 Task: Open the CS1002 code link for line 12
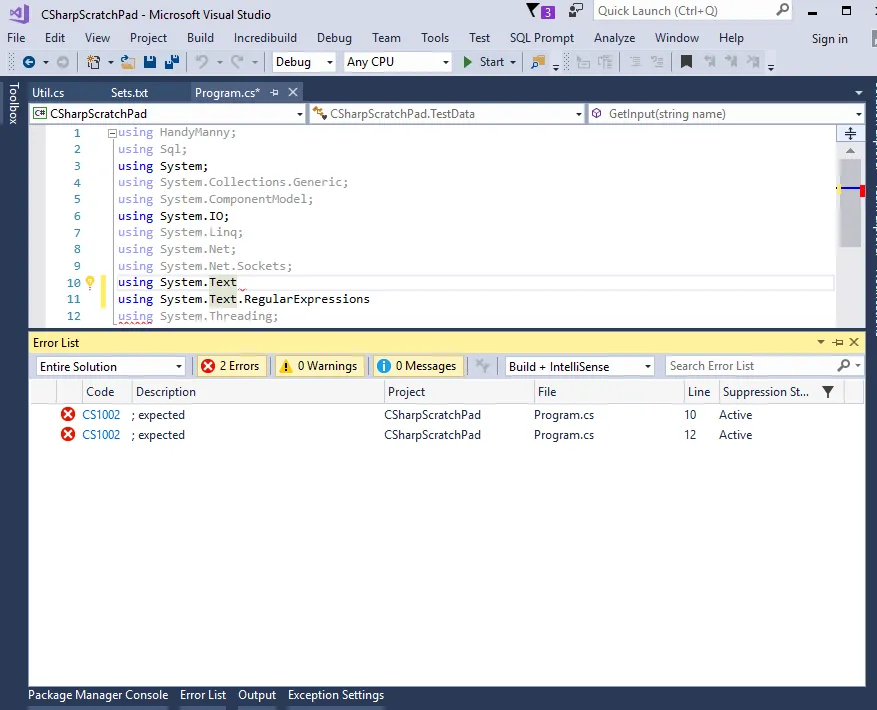[101, 435]
